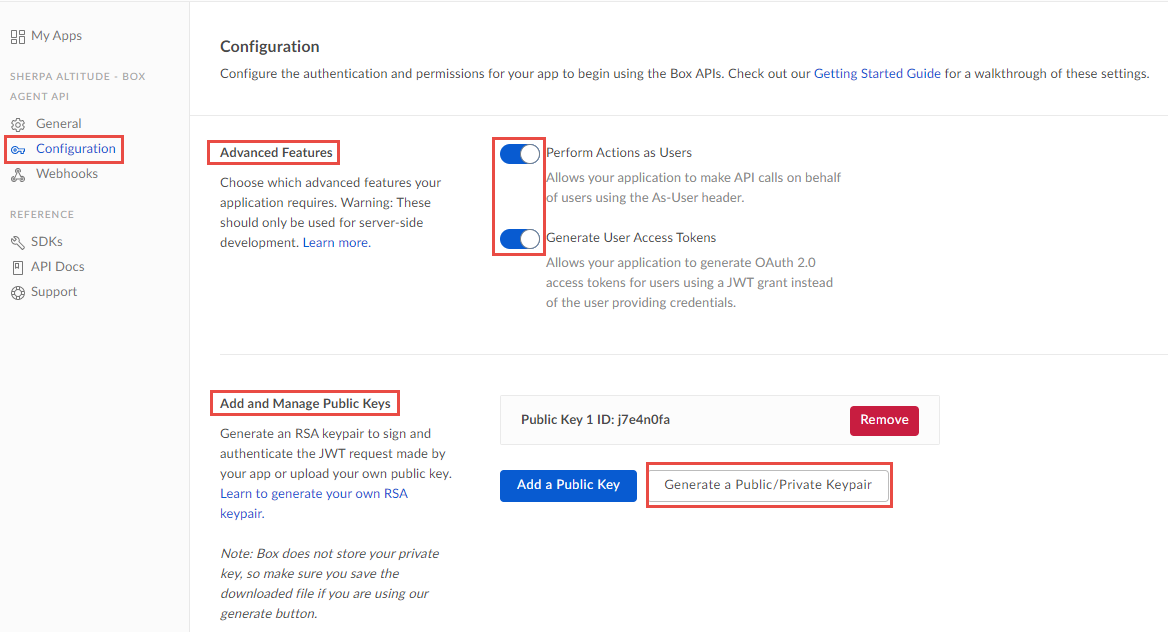Viewport: 1168px width, 632px height.
Task: Click Learn more under Advanced Features
Action: pyautogui.click(x=335, y=243)
